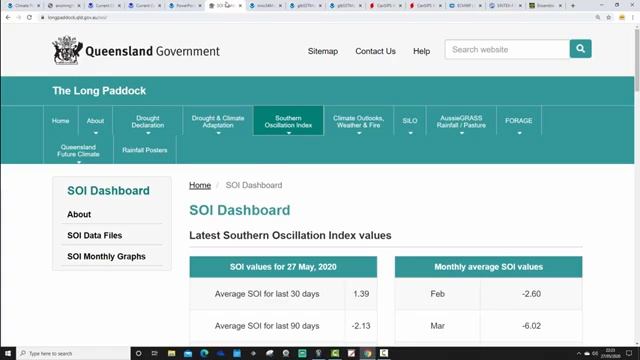Image resolution: width=640 pixels, height=360 pixels.
Task: Select the -2.13 SOI 90 days value
Action: [x=361, y=326]
